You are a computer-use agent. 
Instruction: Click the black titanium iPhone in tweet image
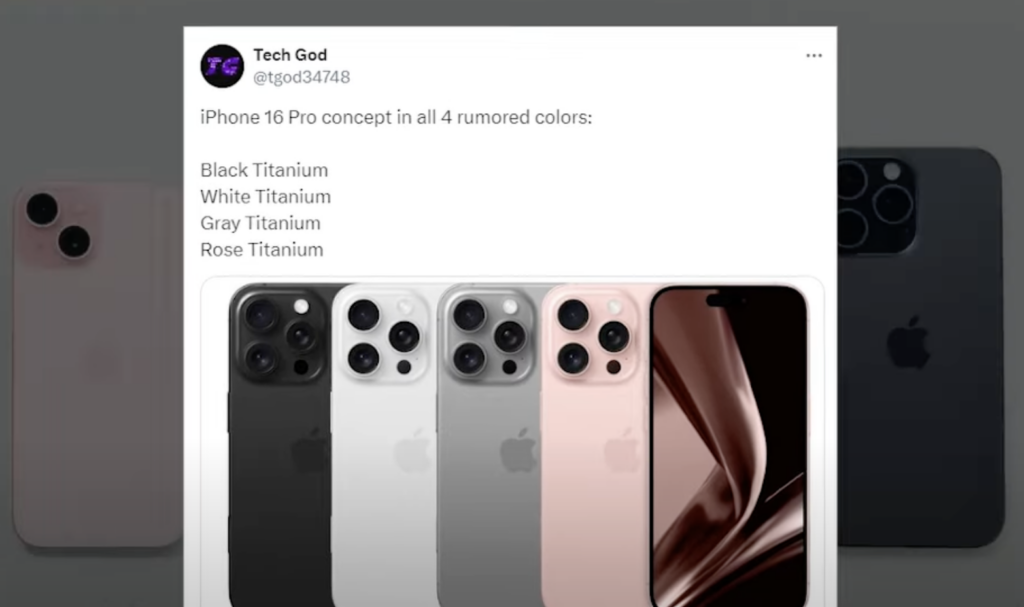(281, 444)
